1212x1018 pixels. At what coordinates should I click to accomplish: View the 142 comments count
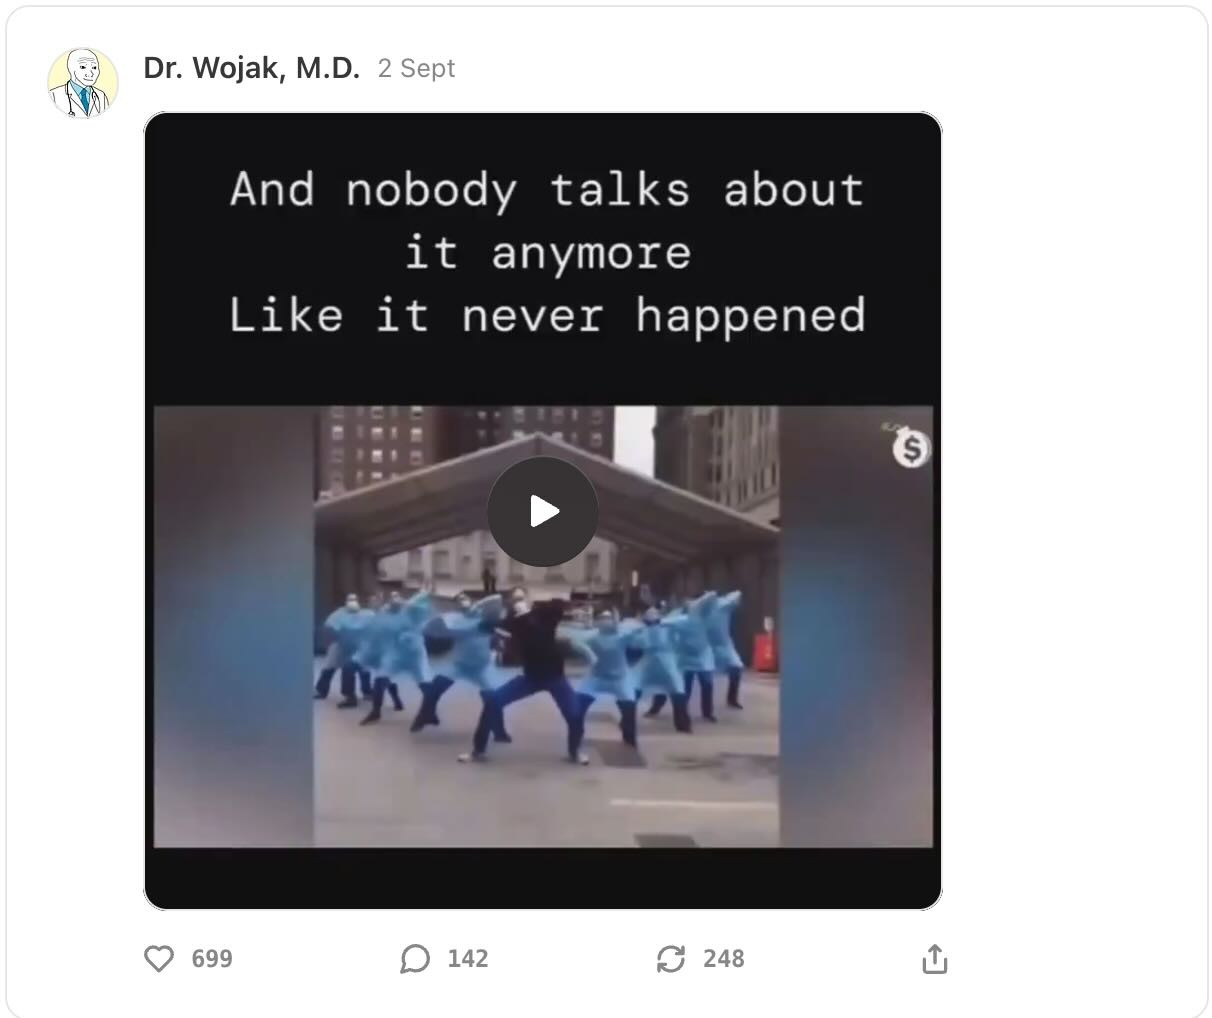pos(468,959)
